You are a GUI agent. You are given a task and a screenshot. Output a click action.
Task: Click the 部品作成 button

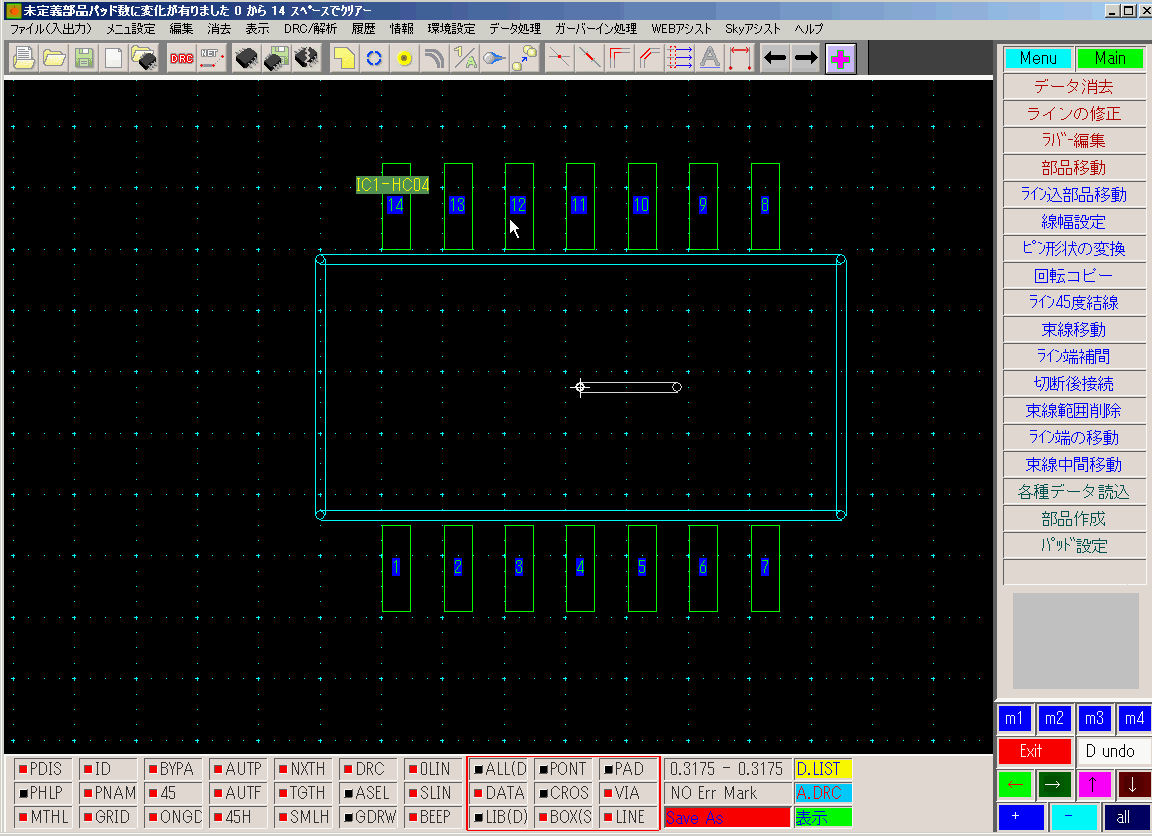[1073, 519]
